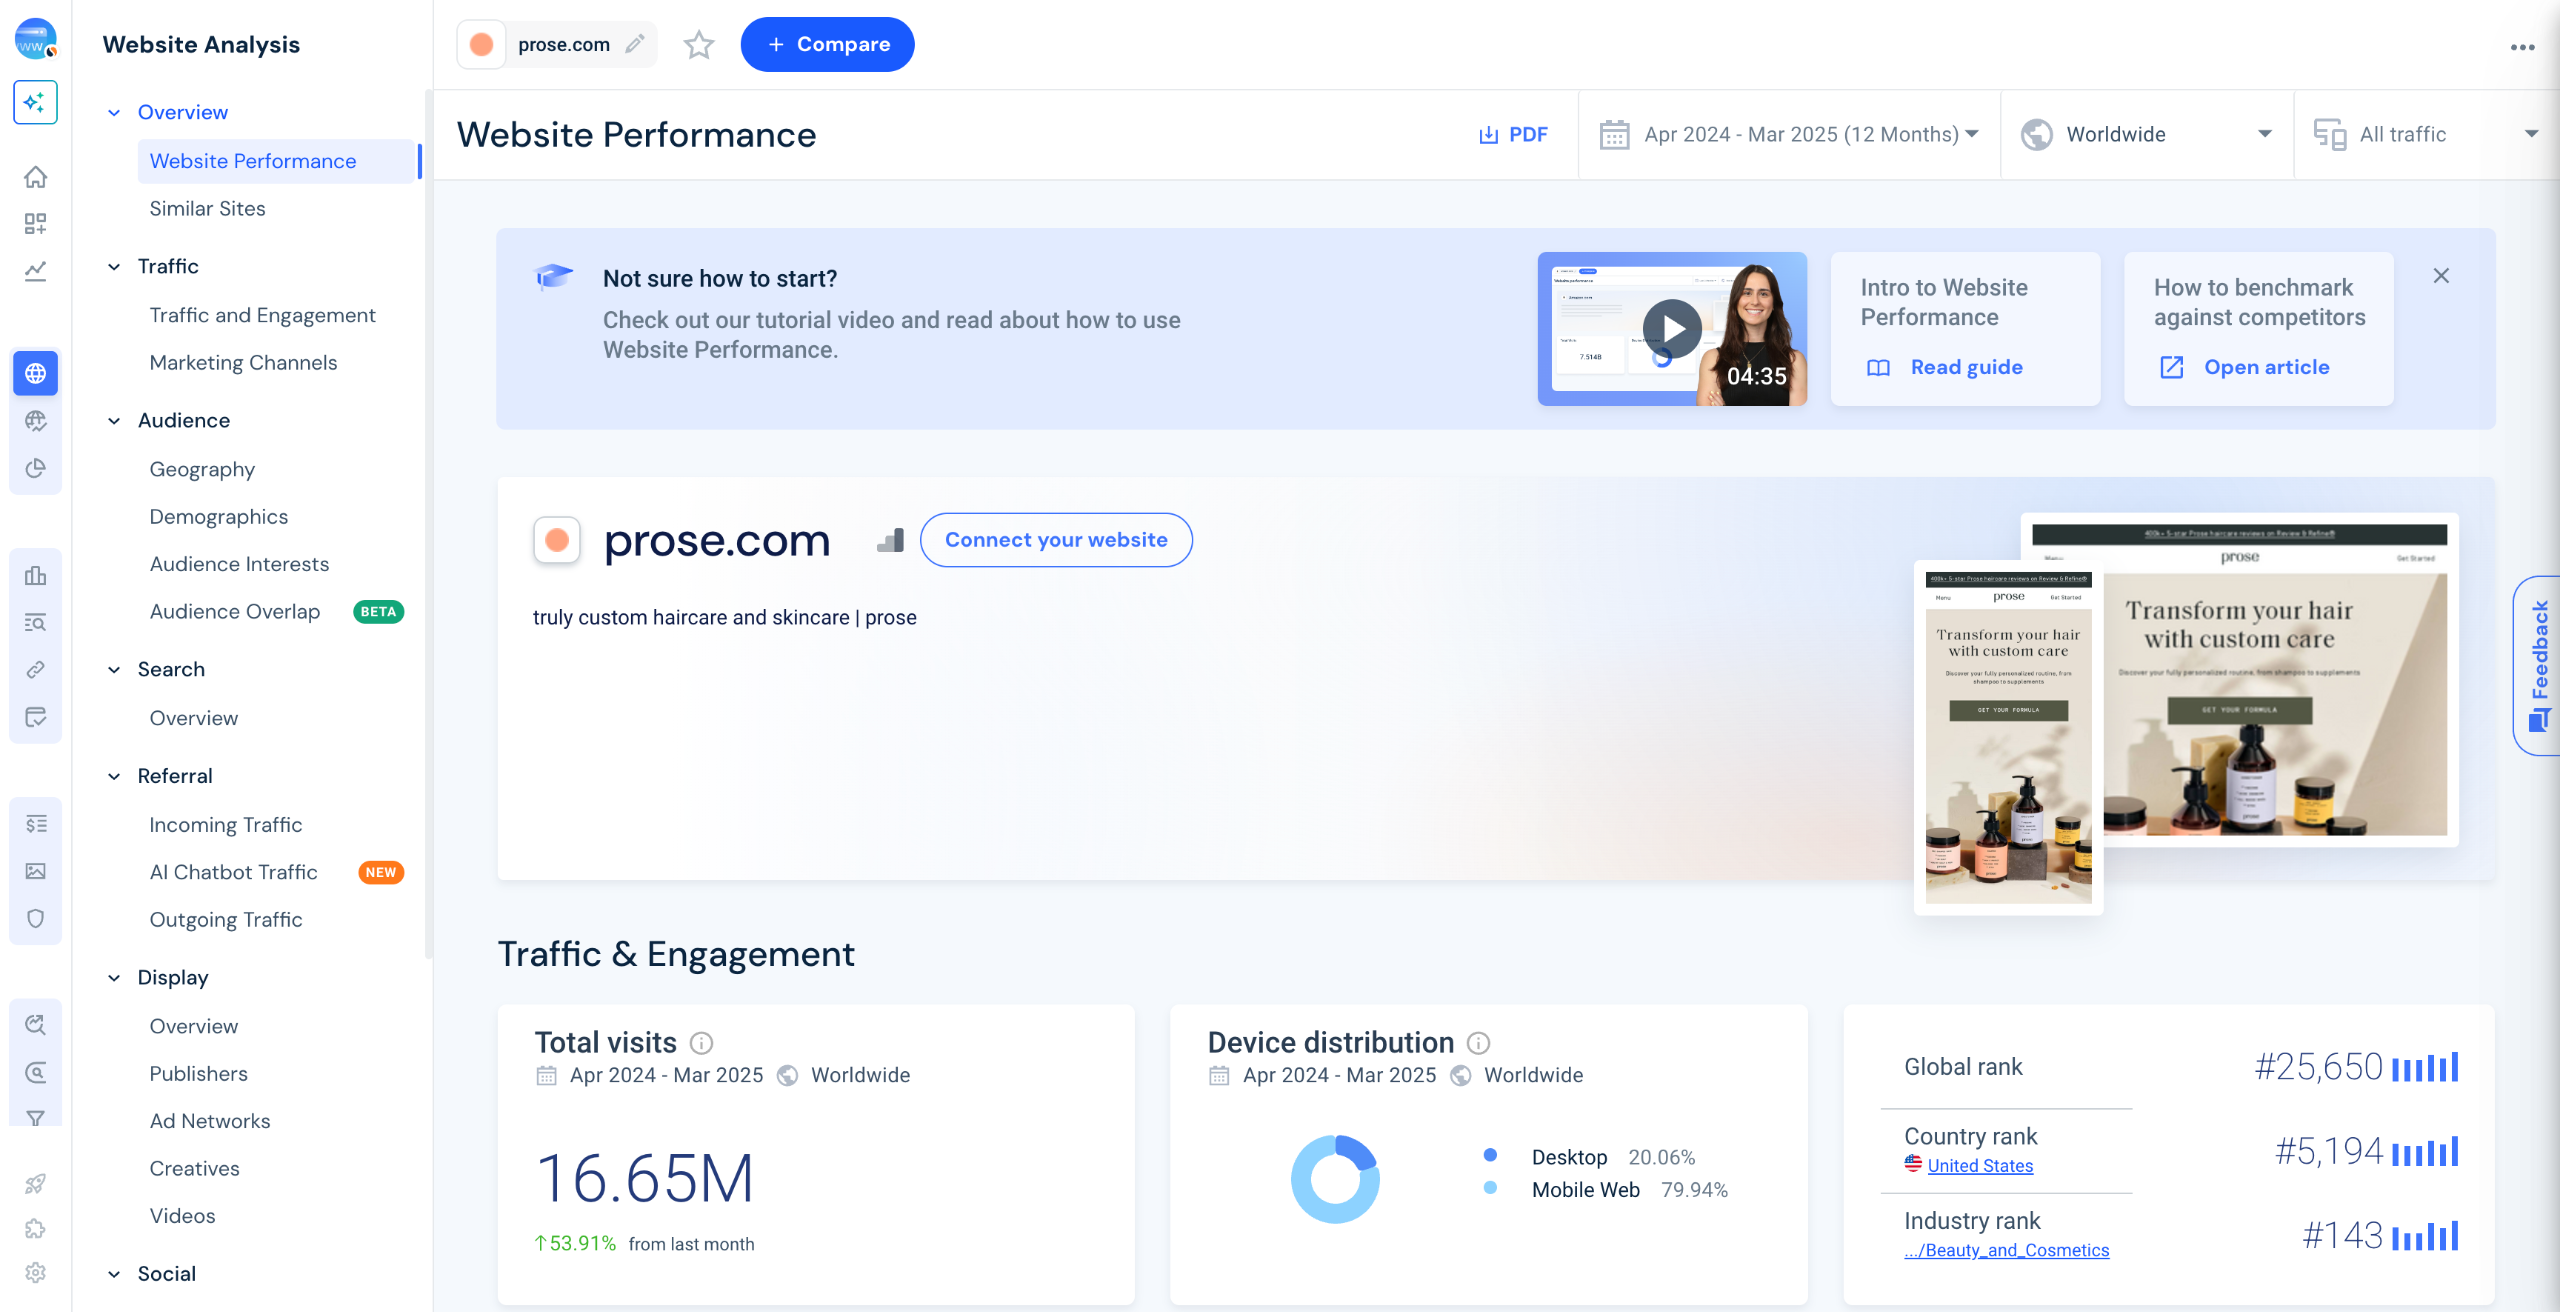
Task: Select Website Performance in the sidebar
Action: point(277,161)
